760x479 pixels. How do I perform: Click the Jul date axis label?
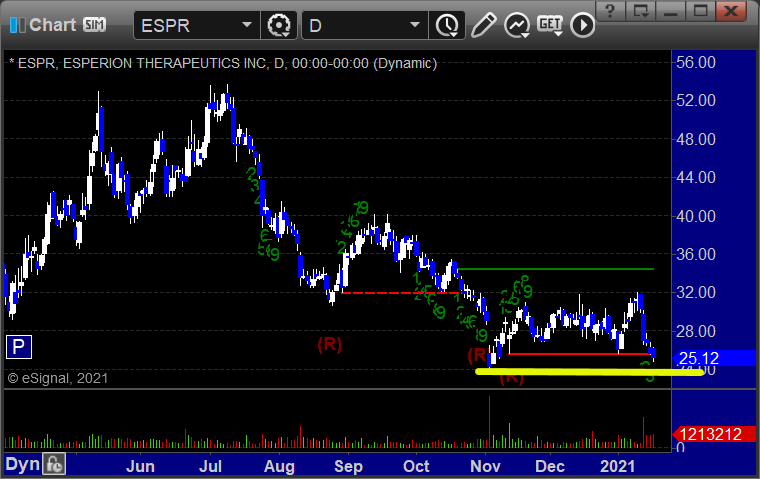(x=210, y=466)
